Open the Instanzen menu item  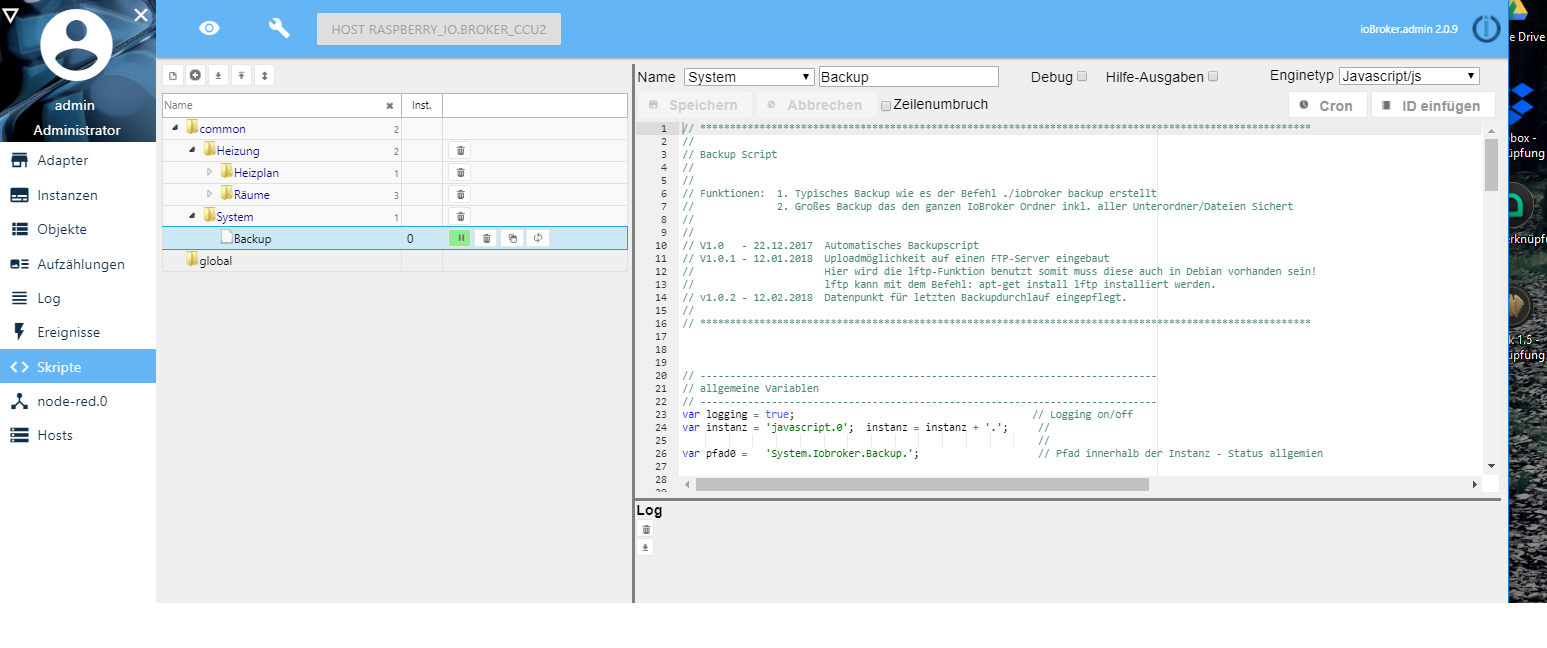point(78,195)
